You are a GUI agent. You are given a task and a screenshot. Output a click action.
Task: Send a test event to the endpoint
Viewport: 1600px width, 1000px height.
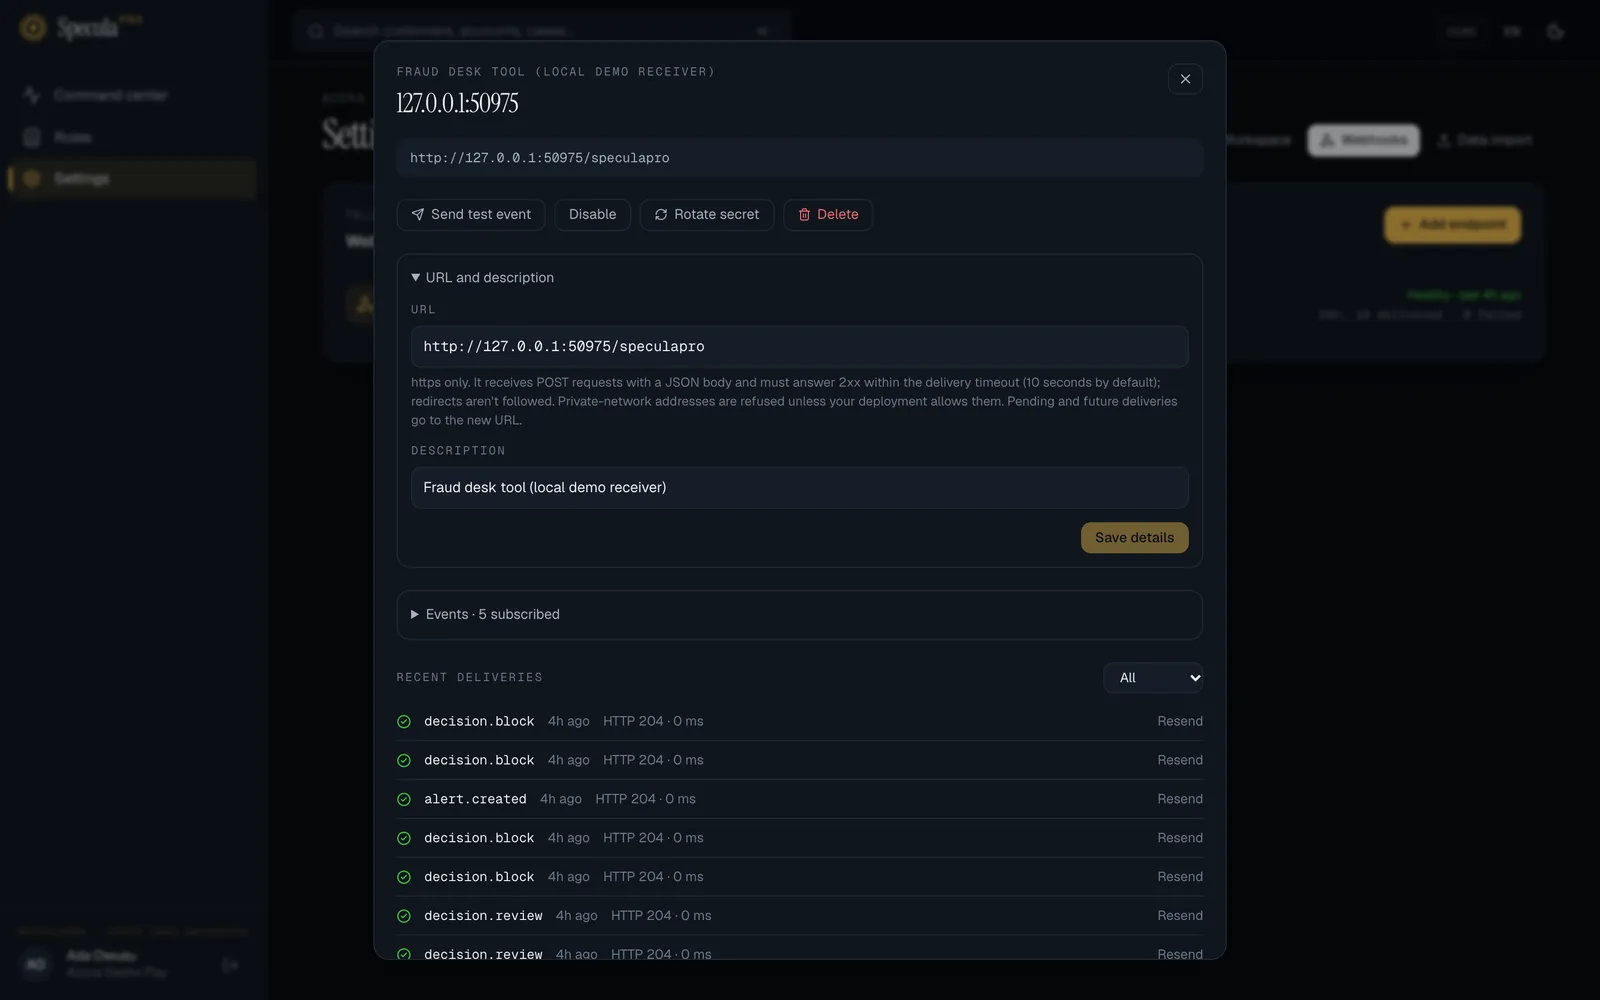[x=470, y=214]
